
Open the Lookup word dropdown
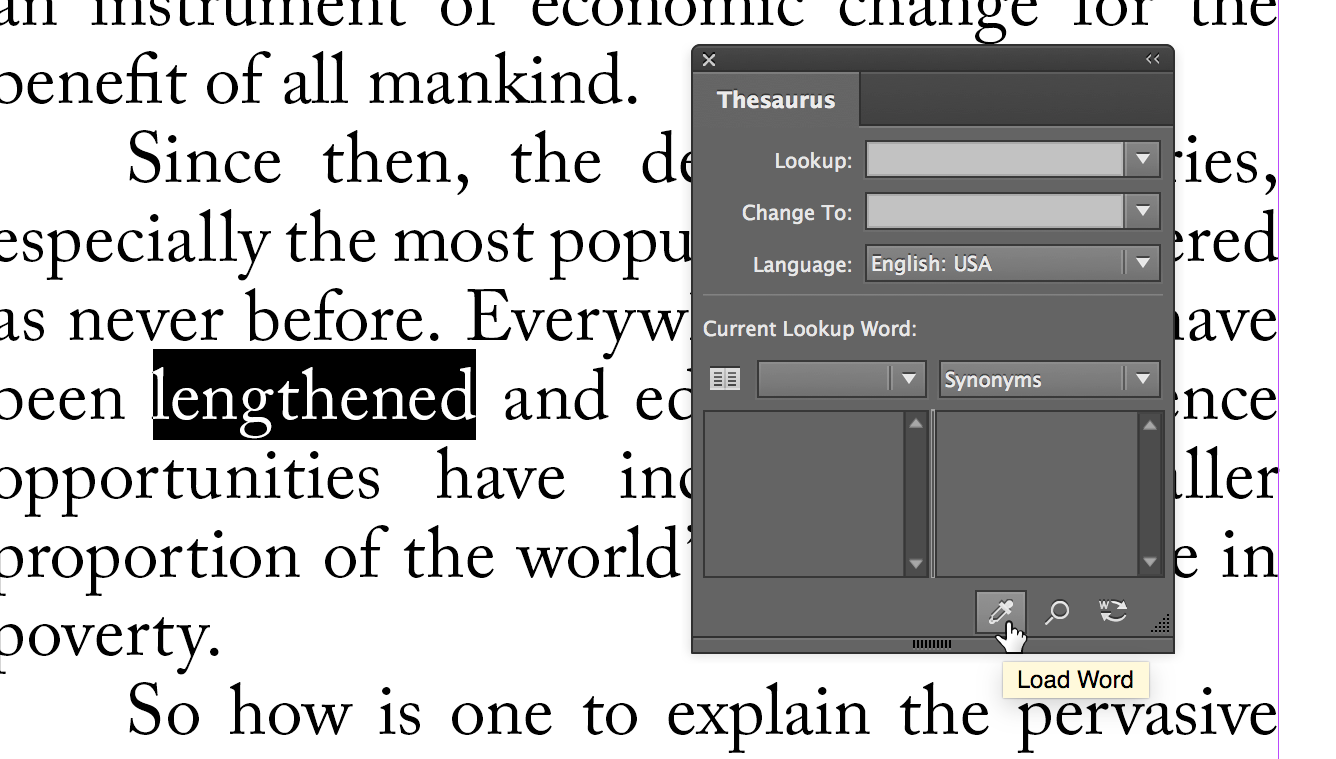point(1142,159)
